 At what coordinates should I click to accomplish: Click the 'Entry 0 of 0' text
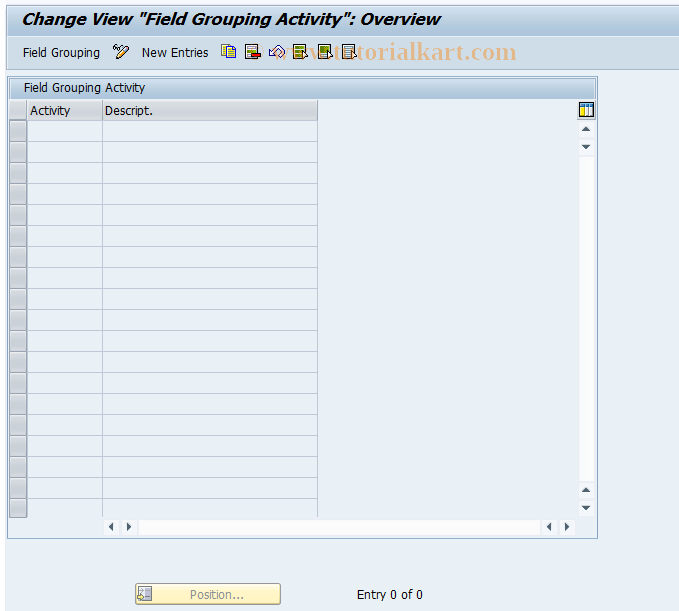point(389,594)
